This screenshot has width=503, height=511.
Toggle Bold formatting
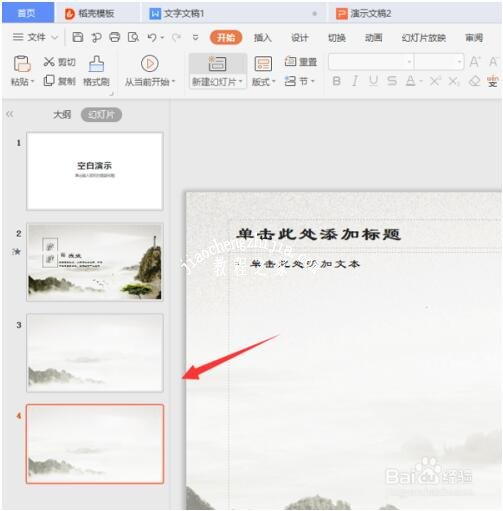coord(337,81)
